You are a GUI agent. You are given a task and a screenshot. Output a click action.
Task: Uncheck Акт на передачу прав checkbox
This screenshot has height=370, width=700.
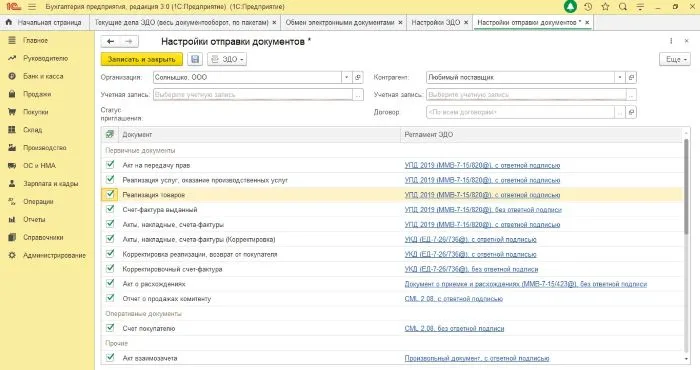pyautogui.click(x=110, y=165)
